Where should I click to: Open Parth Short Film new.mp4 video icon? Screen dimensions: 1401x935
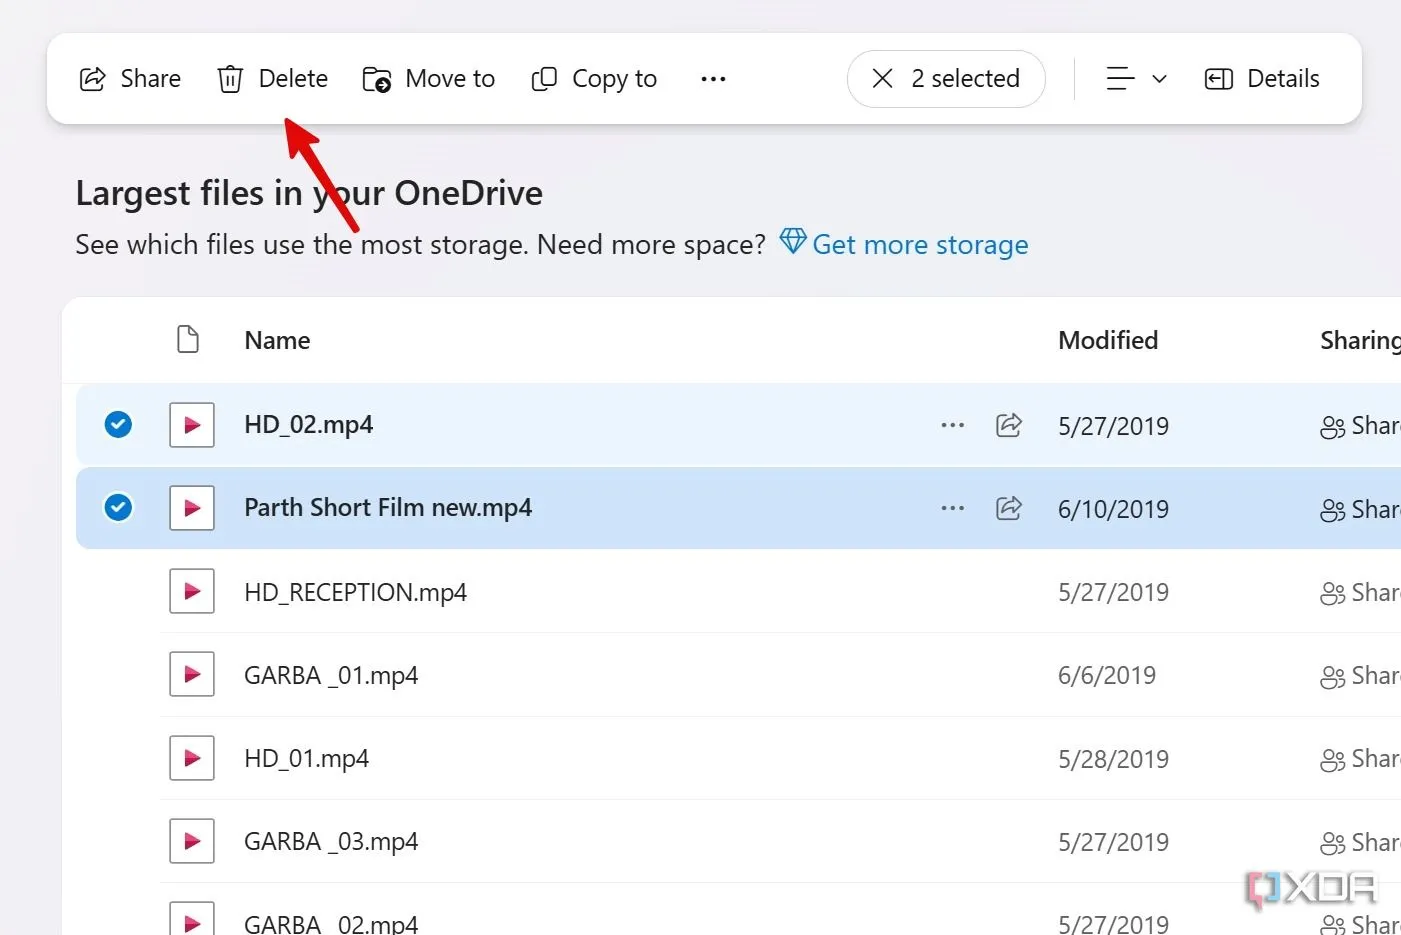click(192, 508)
